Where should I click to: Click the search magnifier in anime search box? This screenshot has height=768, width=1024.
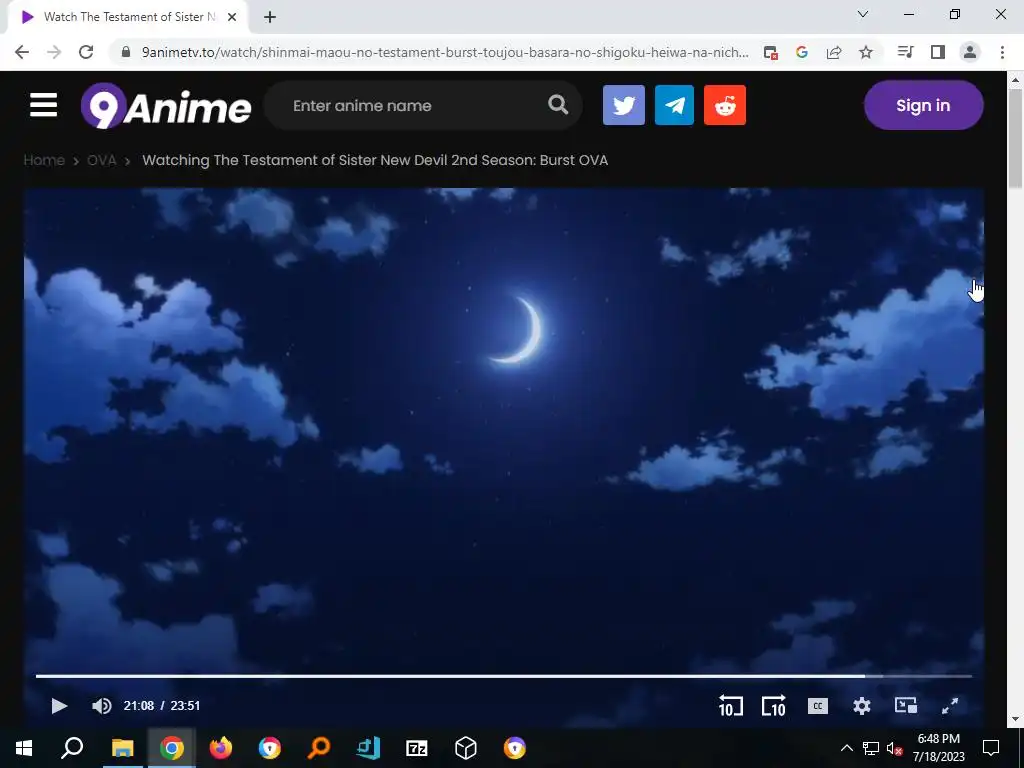558,104
